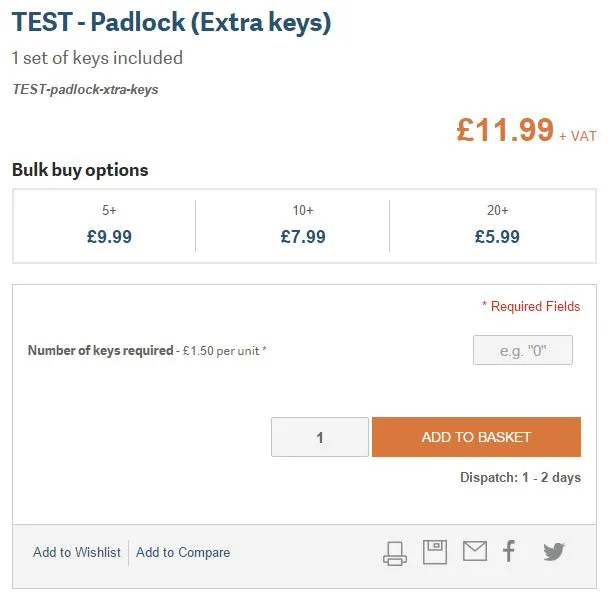Click the Add to Compare link

tap(183, 552)
